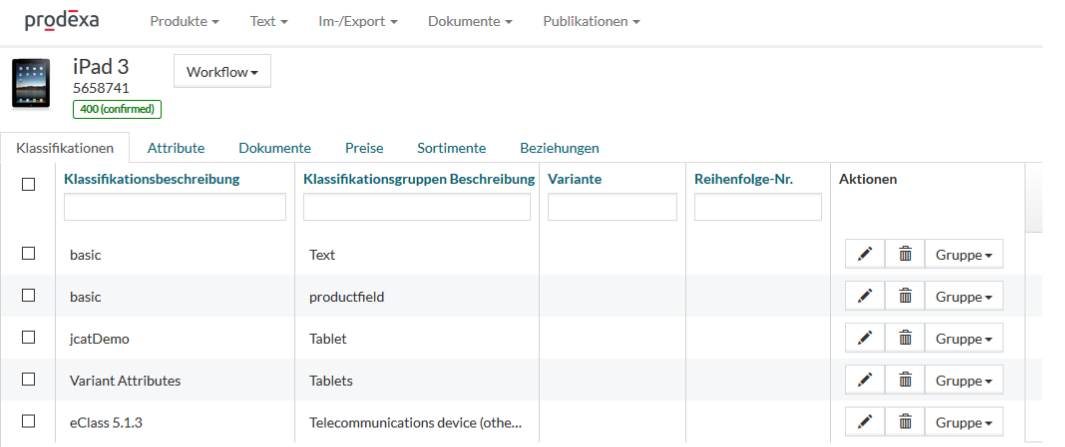The height and width of the screenshot is (447, 1065).
Task: Open the Publikationen menu
Action: (x=591, y=21)
